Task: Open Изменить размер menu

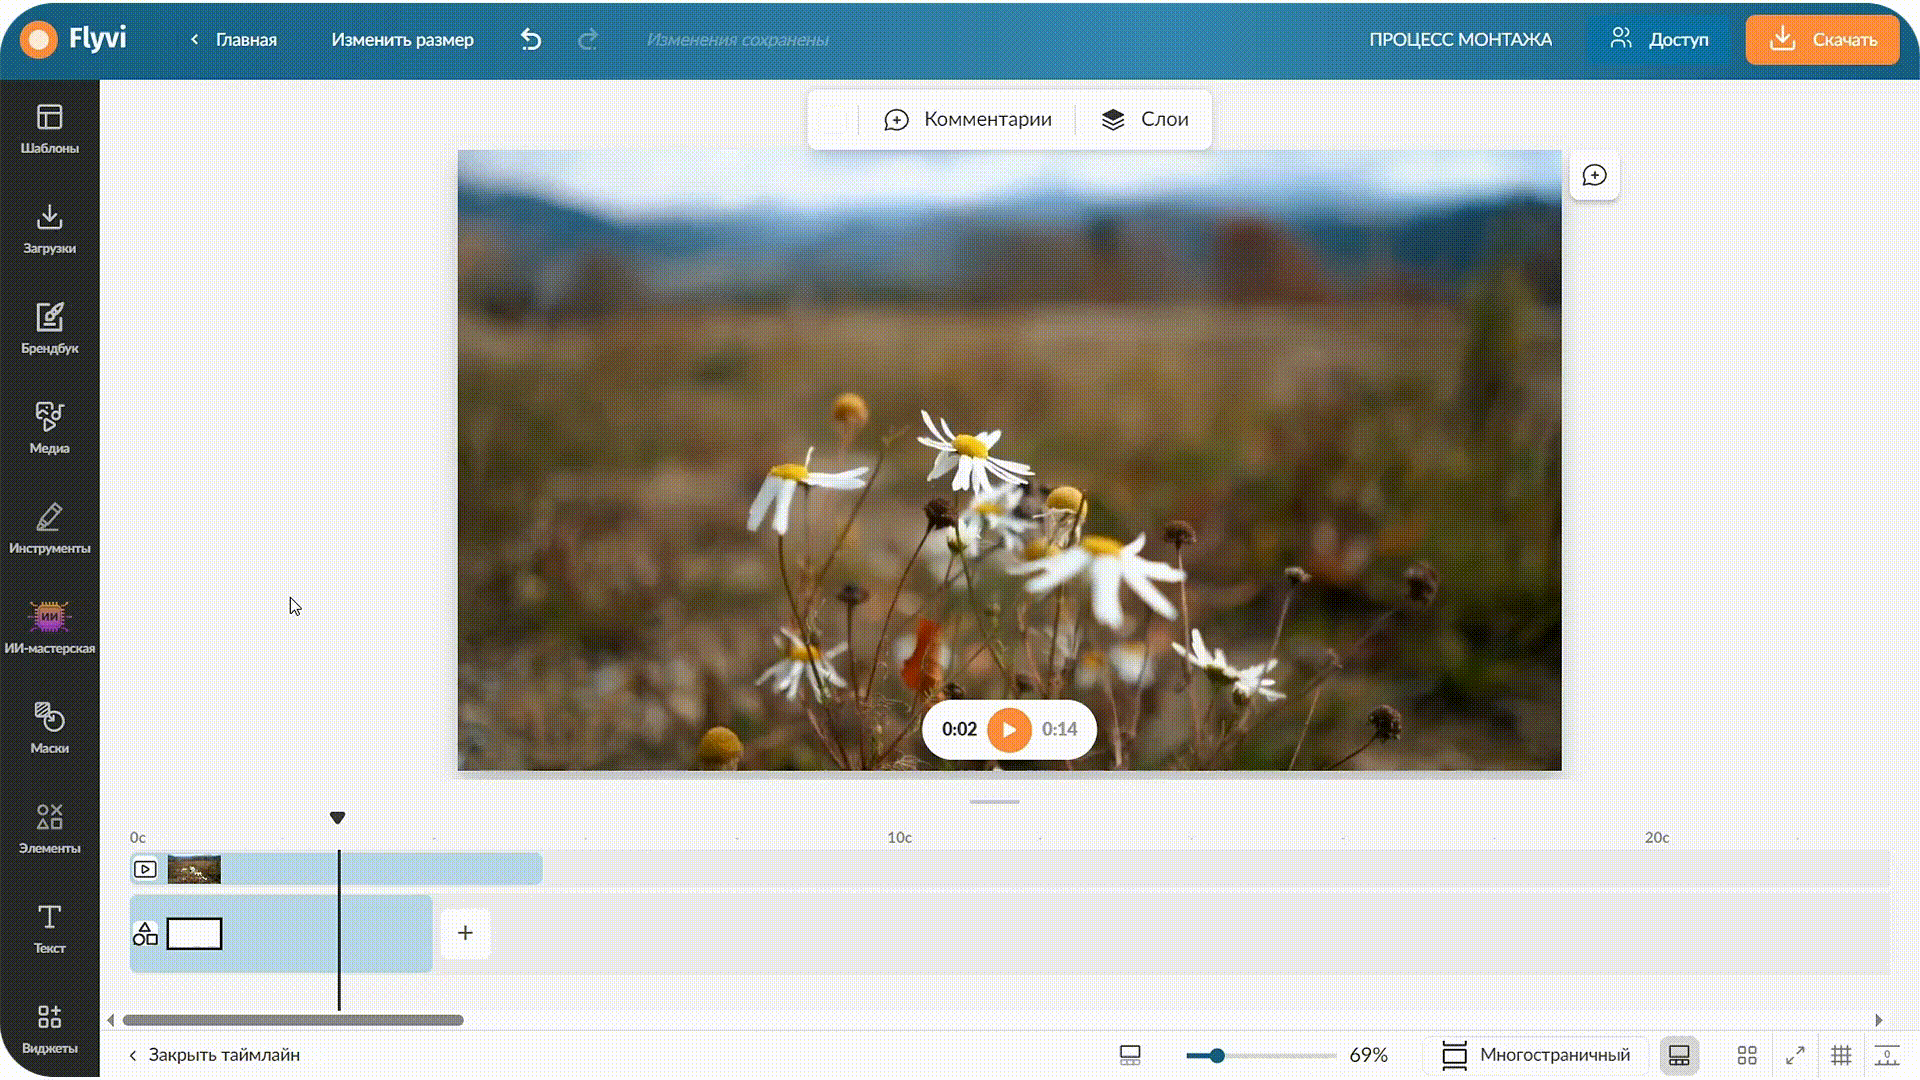Action: [402, 39]
